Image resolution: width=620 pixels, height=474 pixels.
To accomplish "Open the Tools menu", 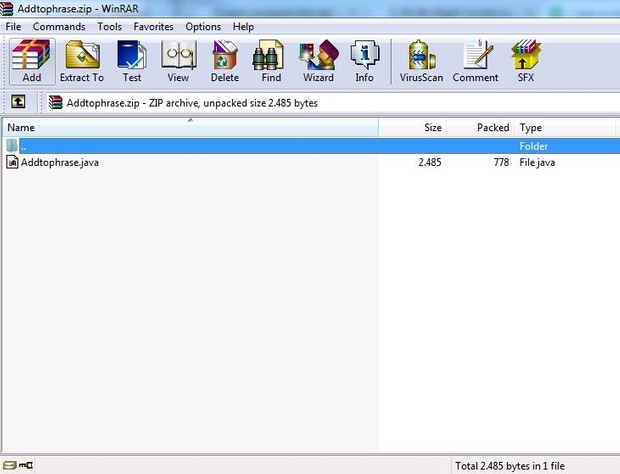I will pyautogui.click(x=110, y=26).
